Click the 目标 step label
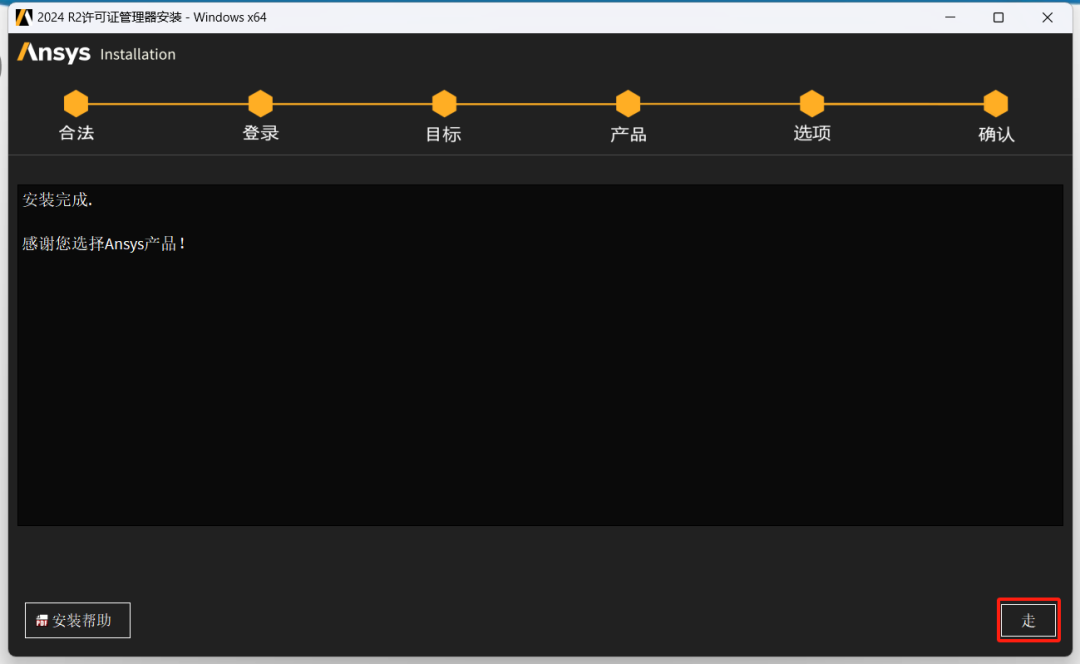1080x664 pixels. 444,134
